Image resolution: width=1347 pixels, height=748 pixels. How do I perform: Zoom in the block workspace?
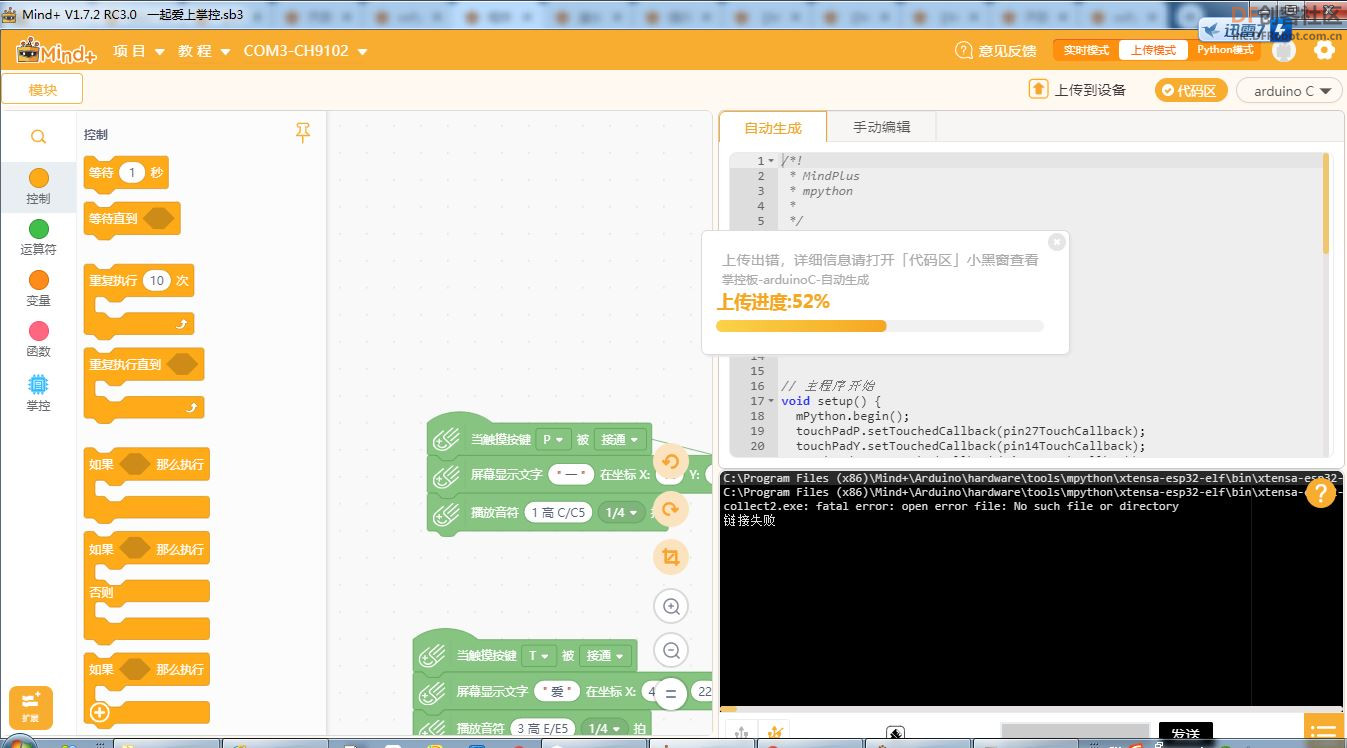pyautogui.click(x=671, y=606)
